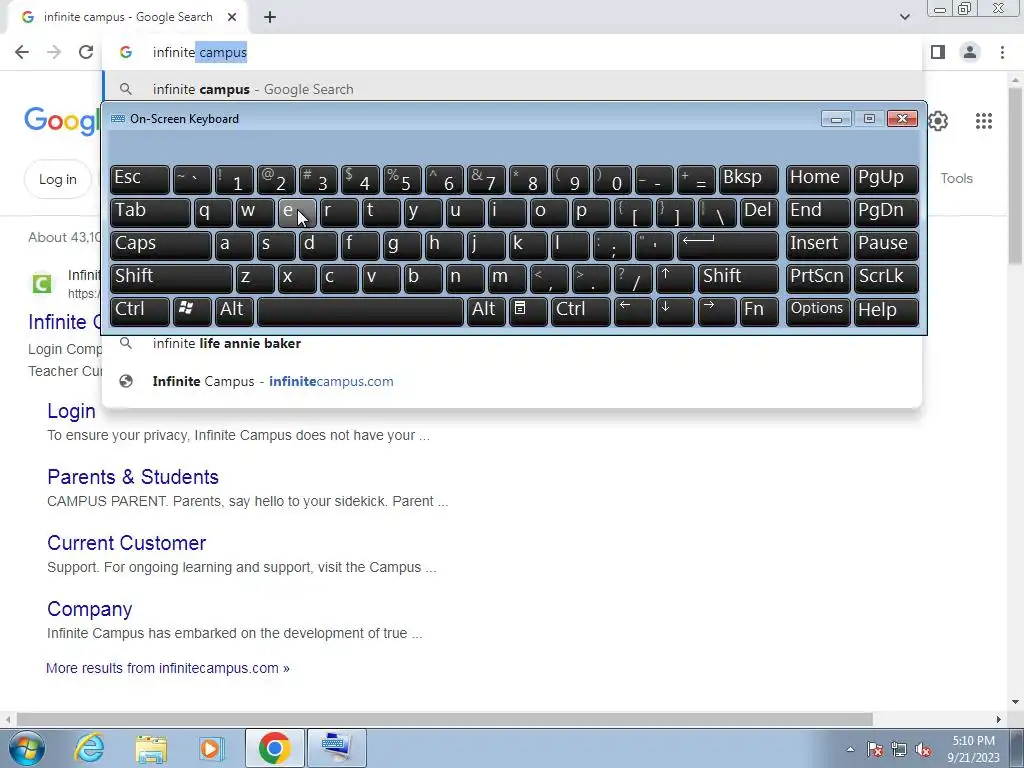Open the Company sitelink
This screenshot has width=1024, height=768.
coord(89,609)
